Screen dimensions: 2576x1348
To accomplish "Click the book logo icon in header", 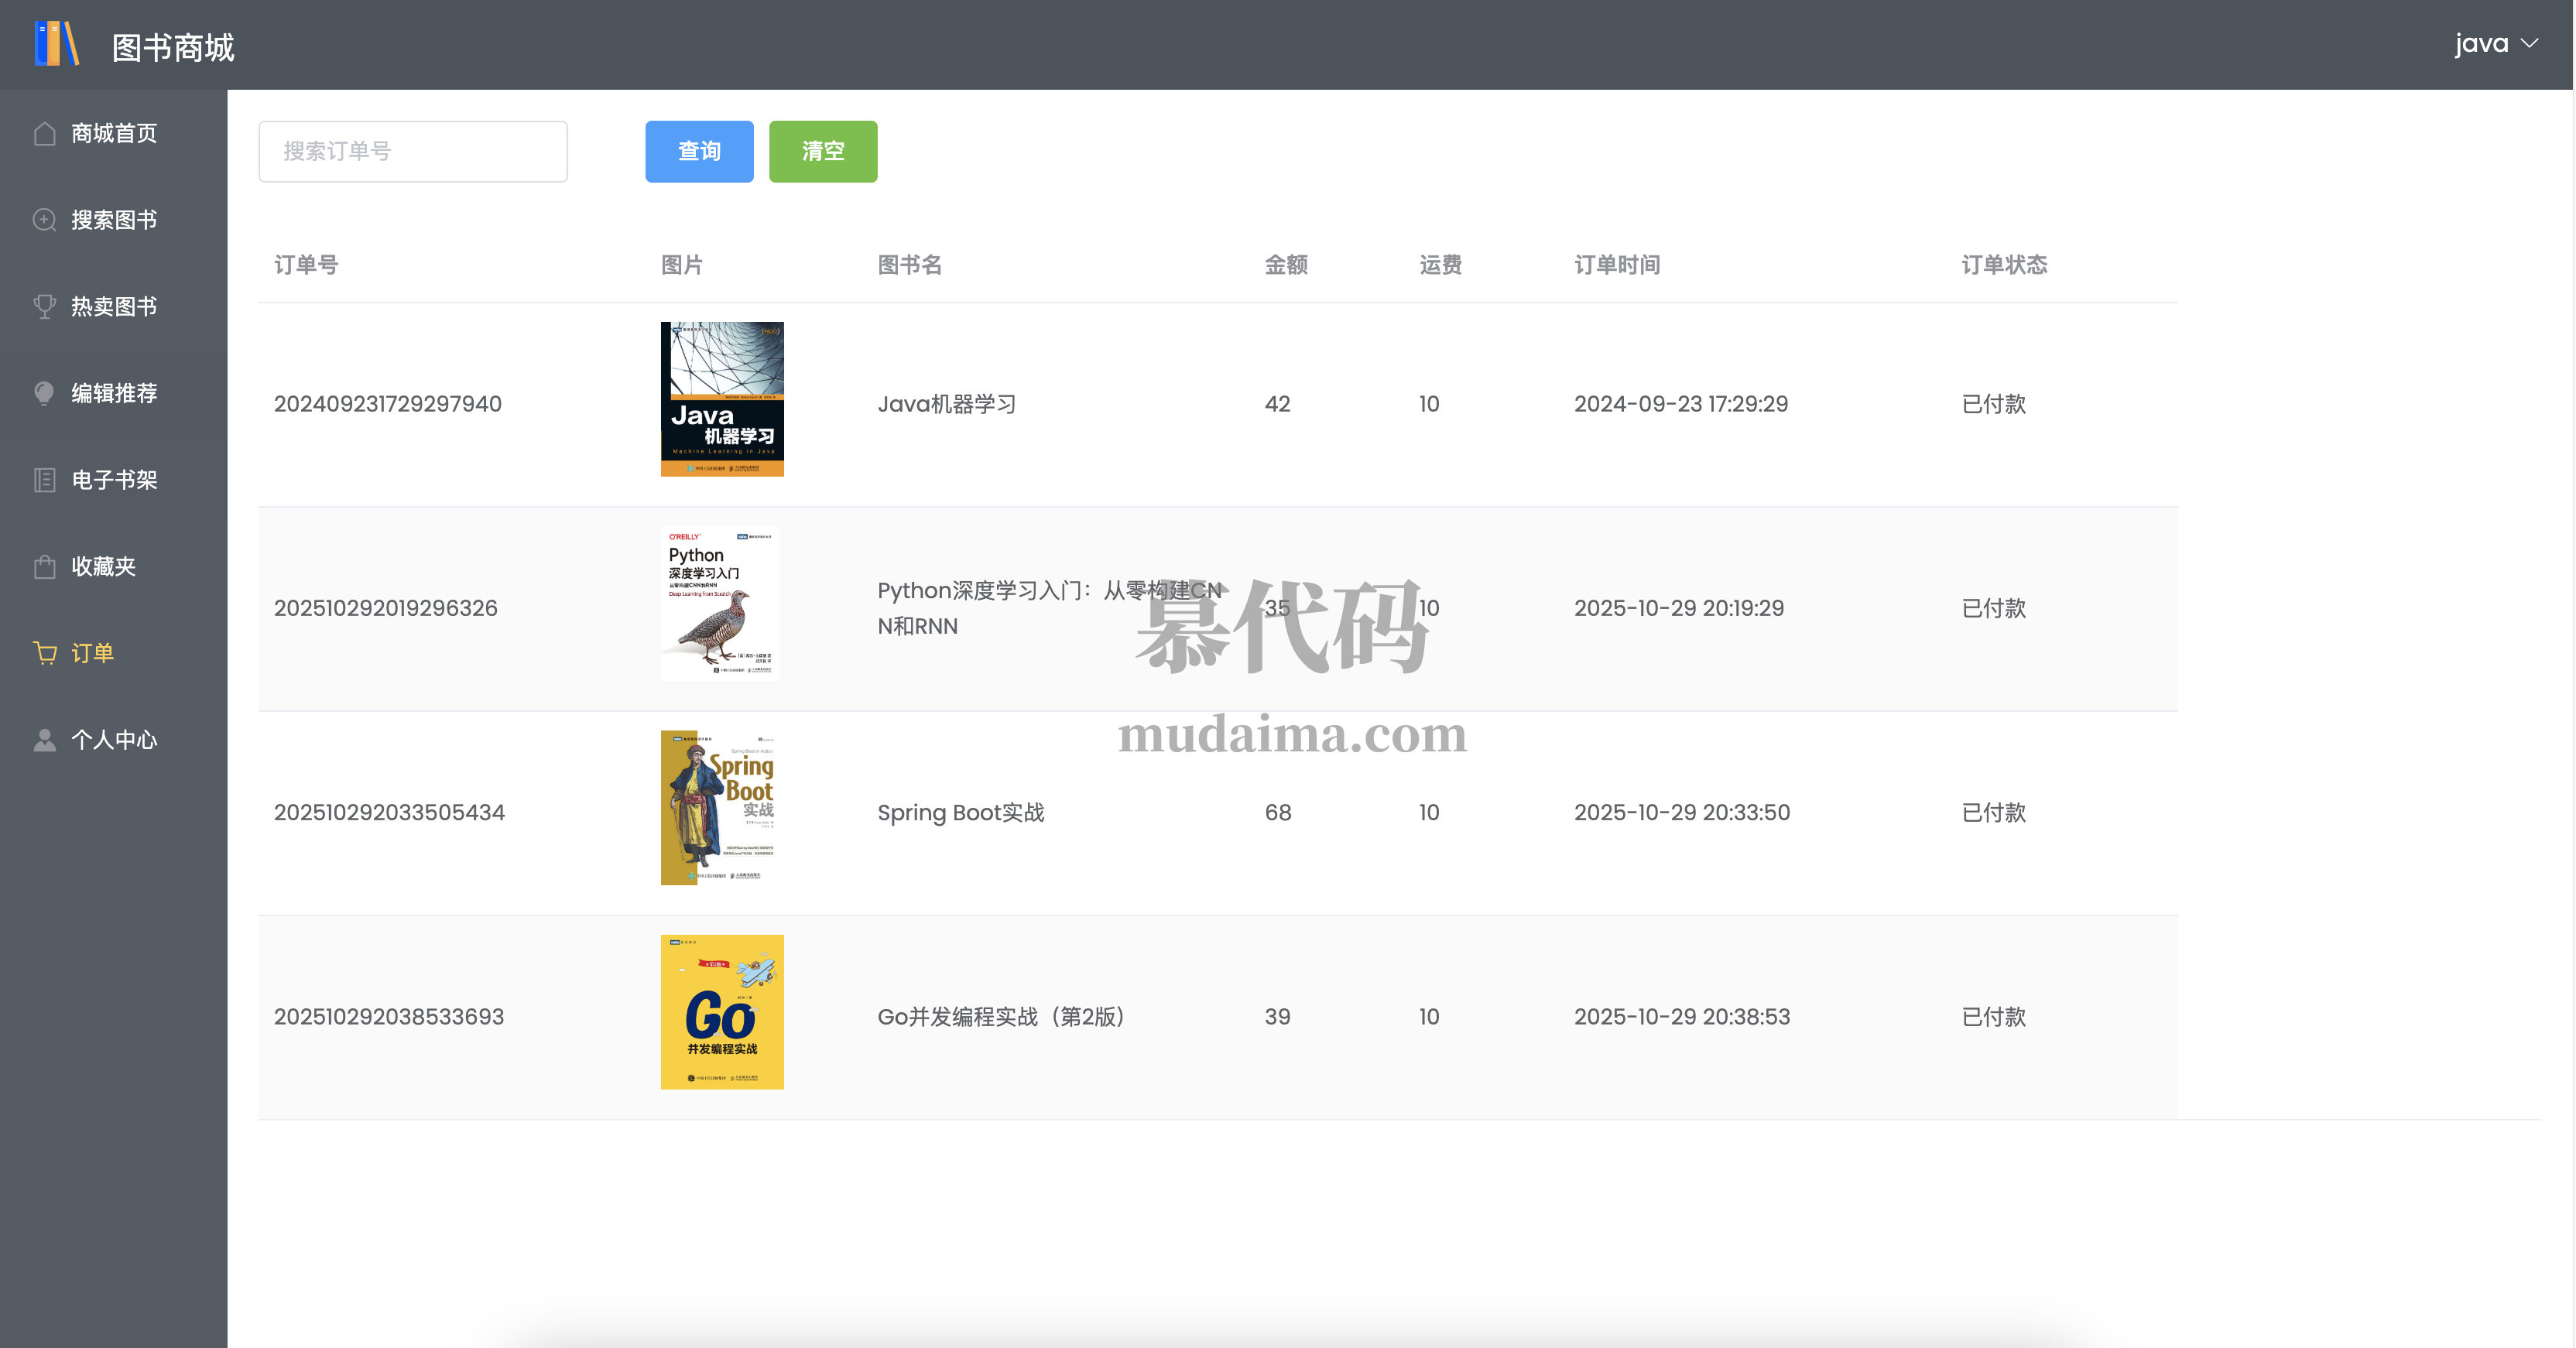I will 57,45.
